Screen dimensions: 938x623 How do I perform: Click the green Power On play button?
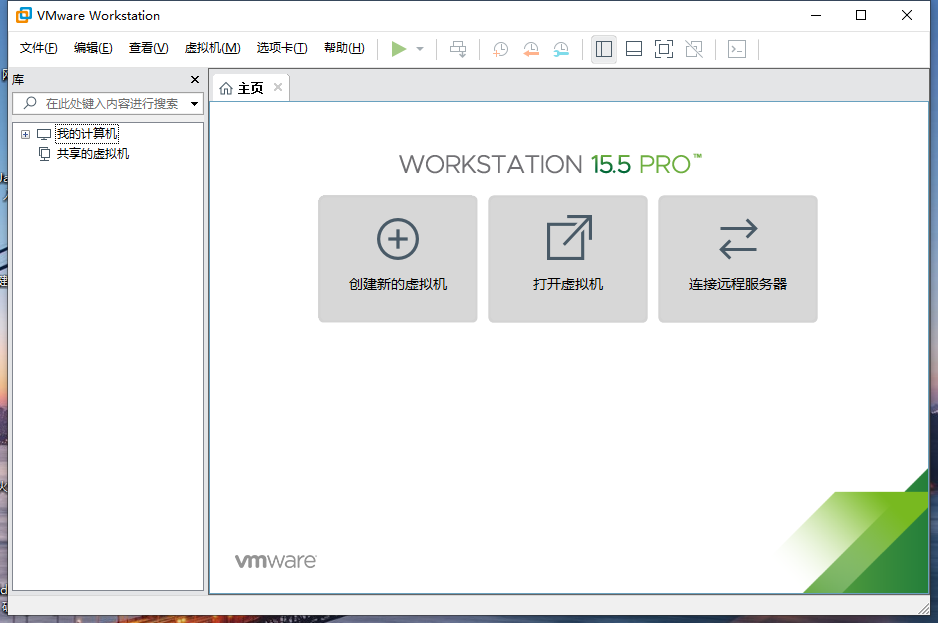pos(398,49)
